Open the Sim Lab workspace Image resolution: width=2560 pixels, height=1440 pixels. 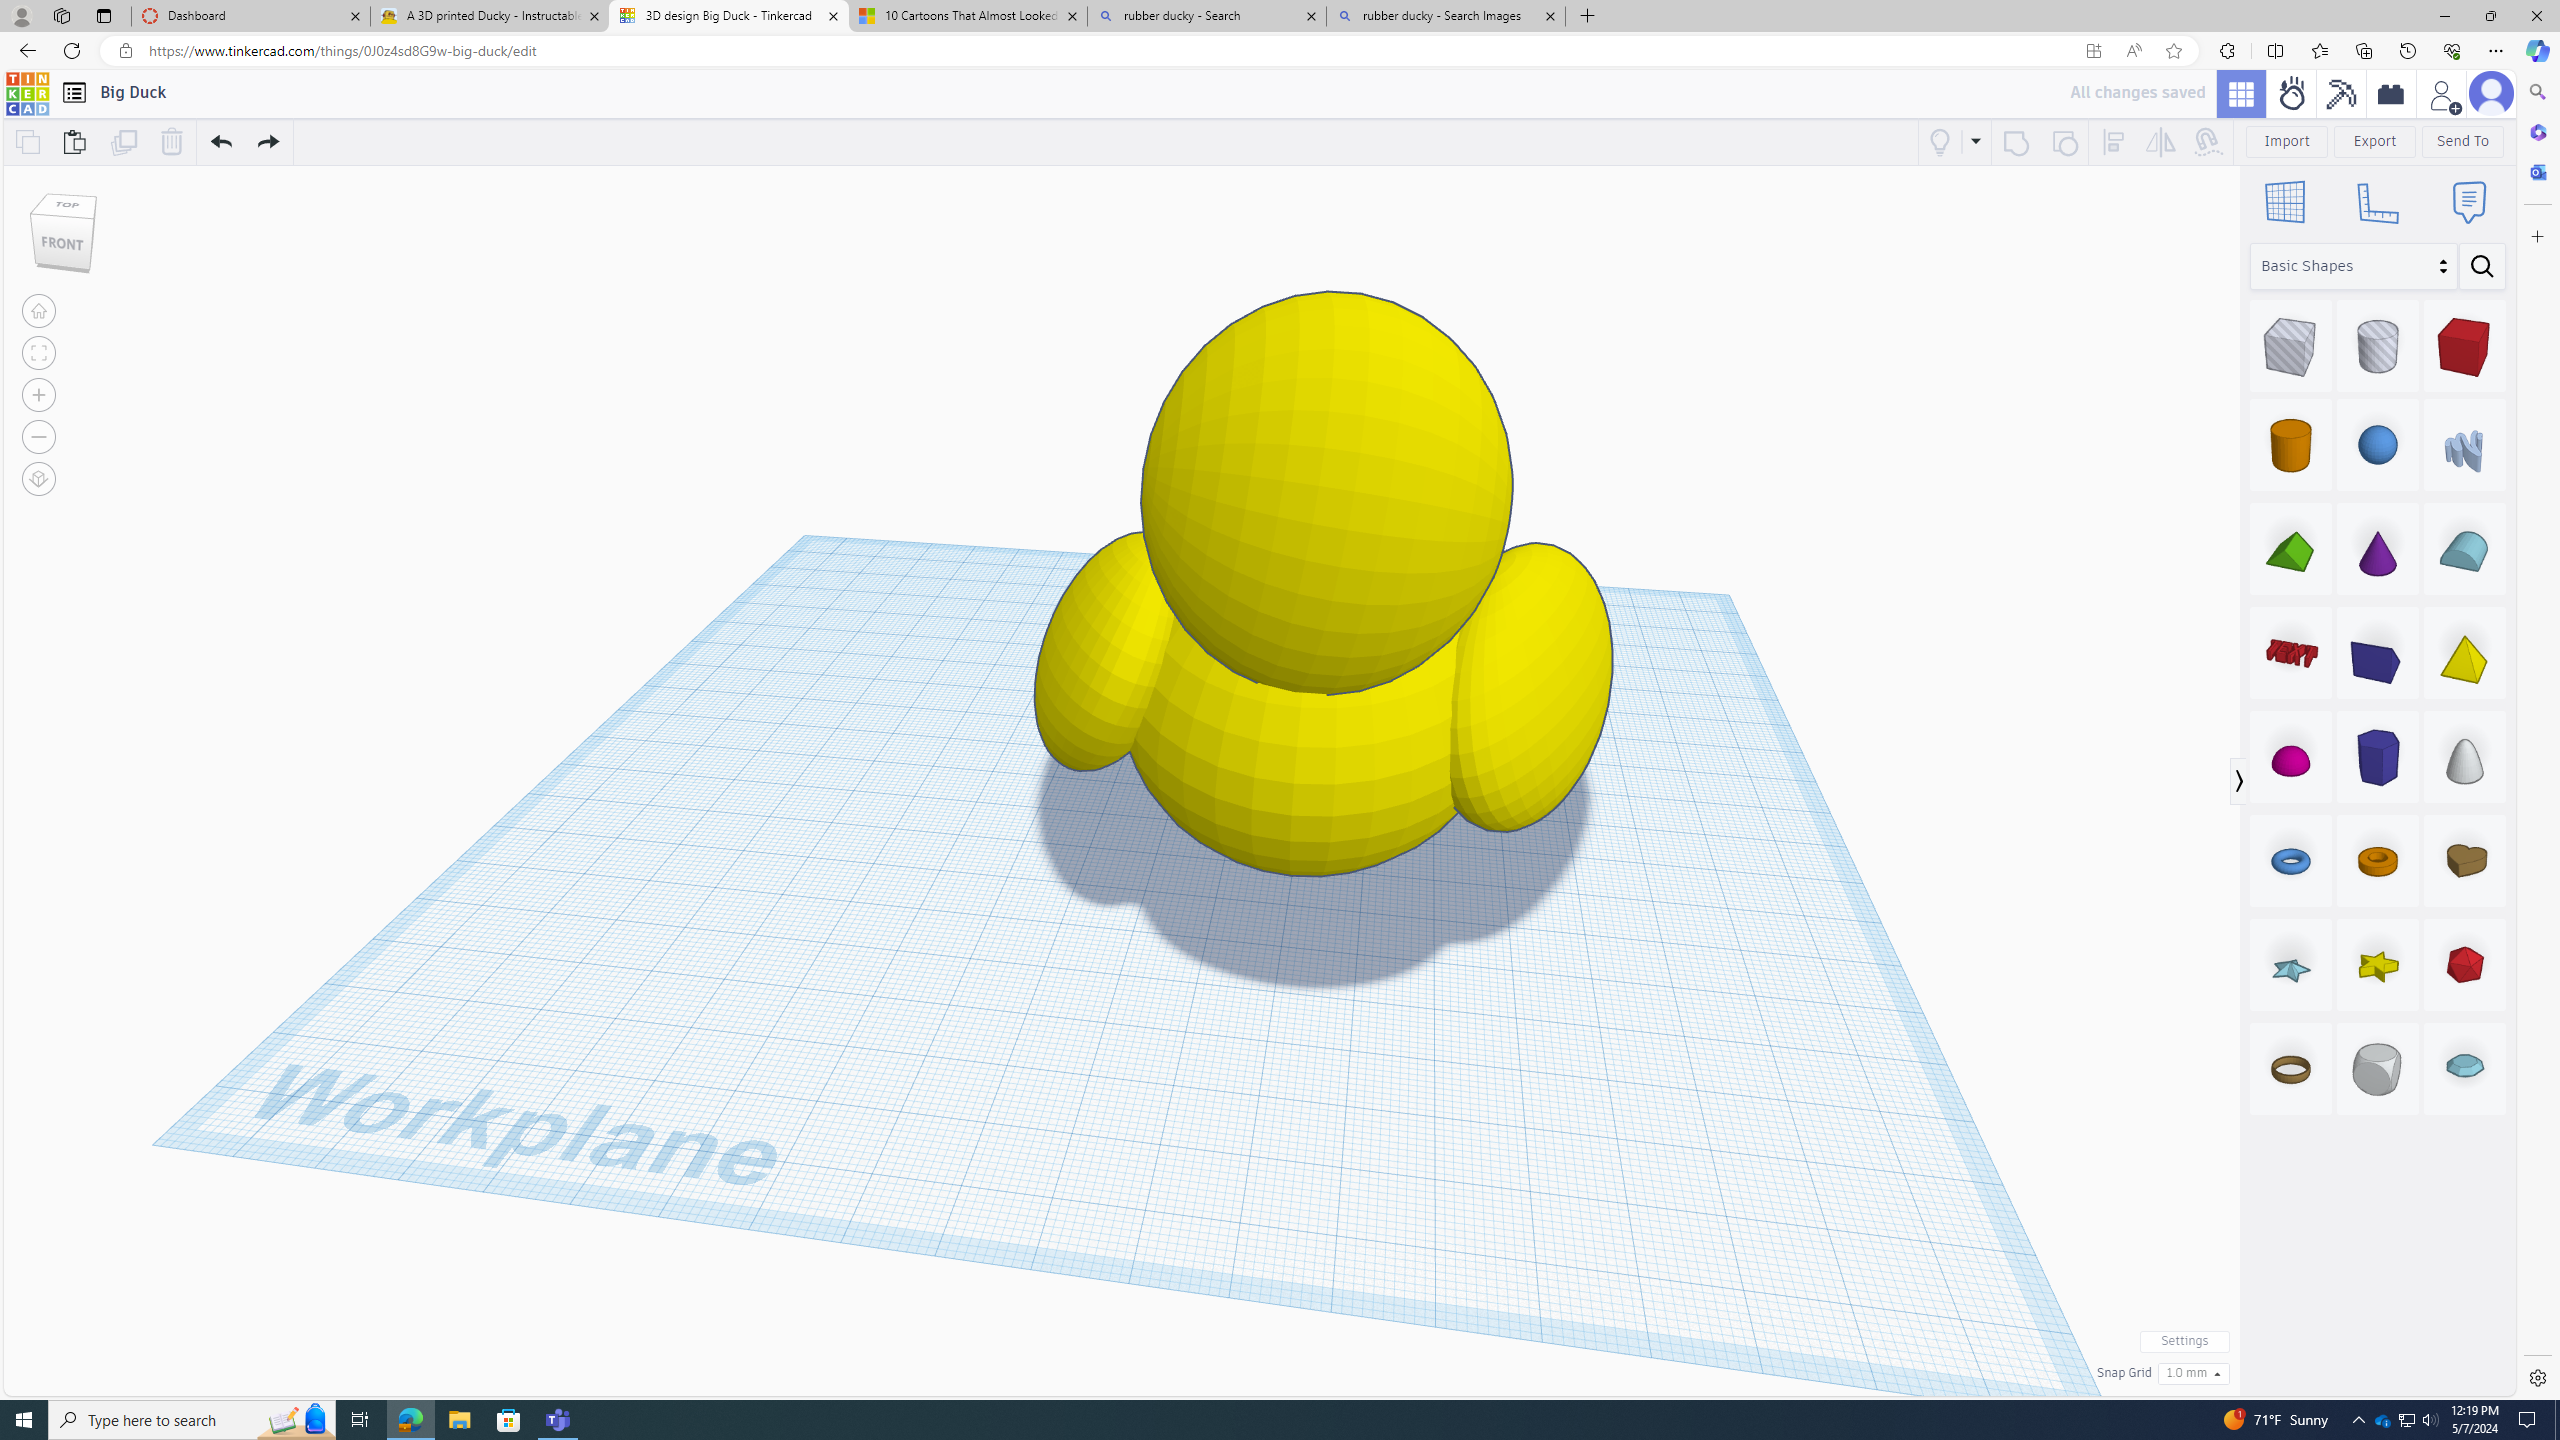(2292, 94)
